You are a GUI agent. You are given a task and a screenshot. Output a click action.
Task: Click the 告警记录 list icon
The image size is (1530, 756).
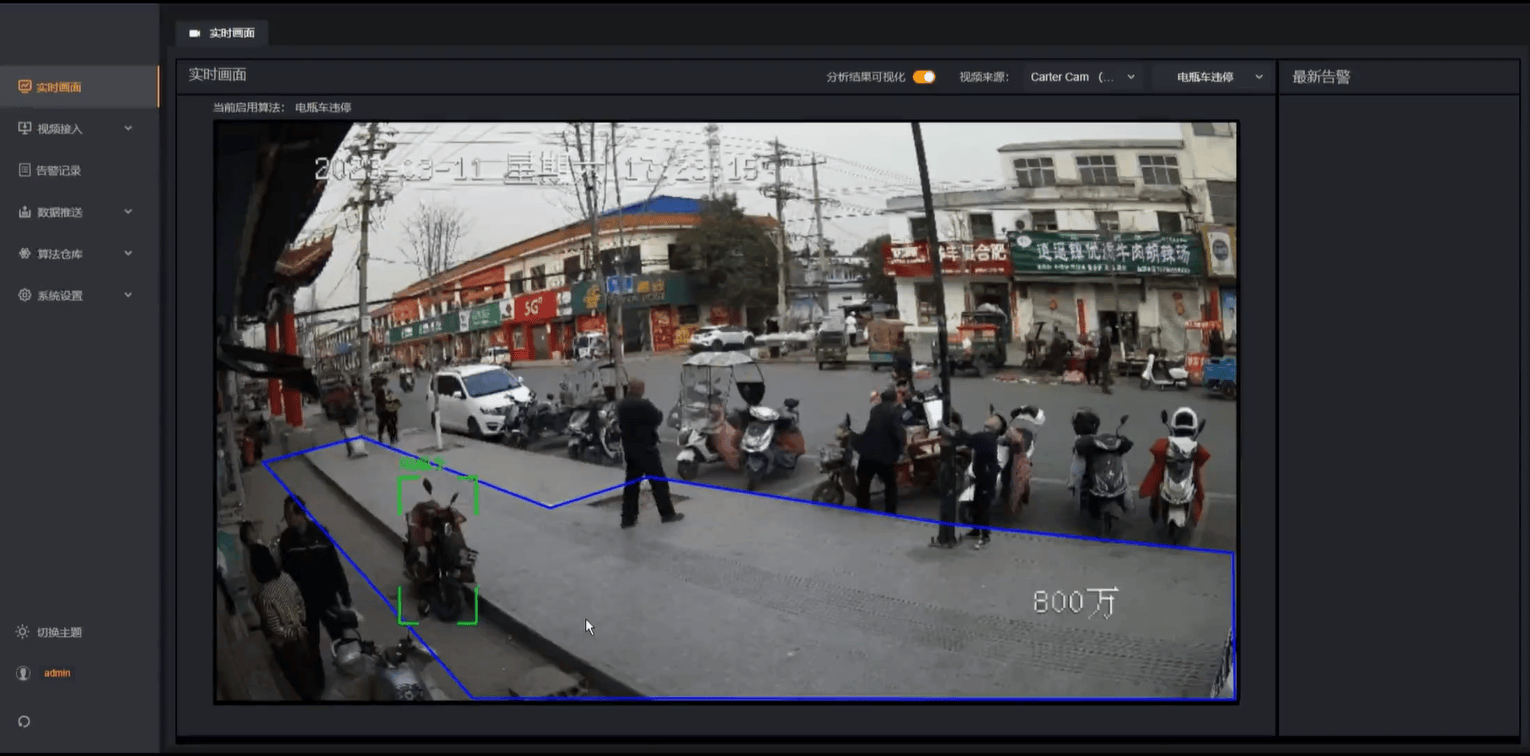25,171
